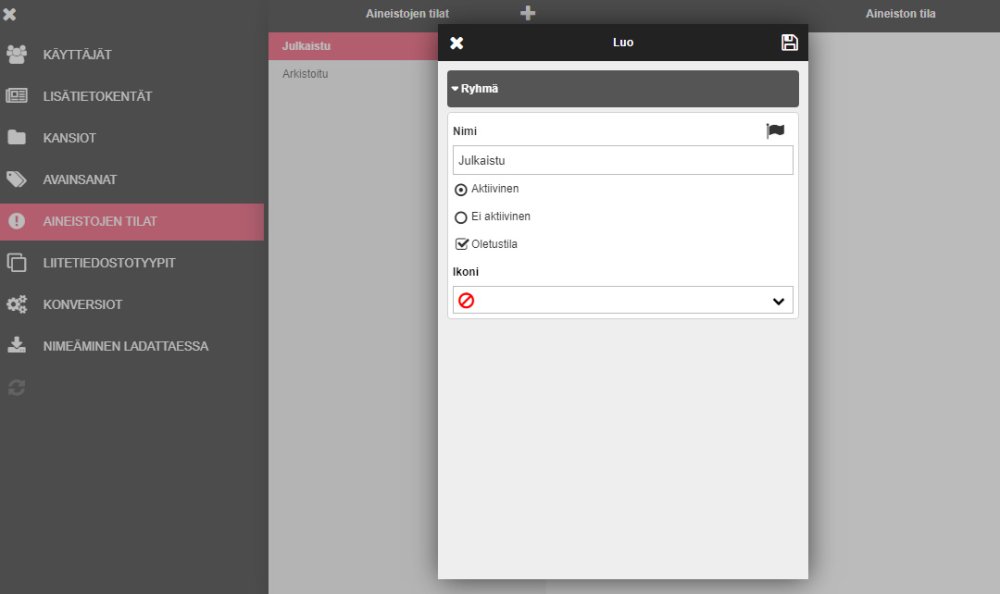Click the refresh icon in sidebar
1000x594 pixels.
(17, 387)
